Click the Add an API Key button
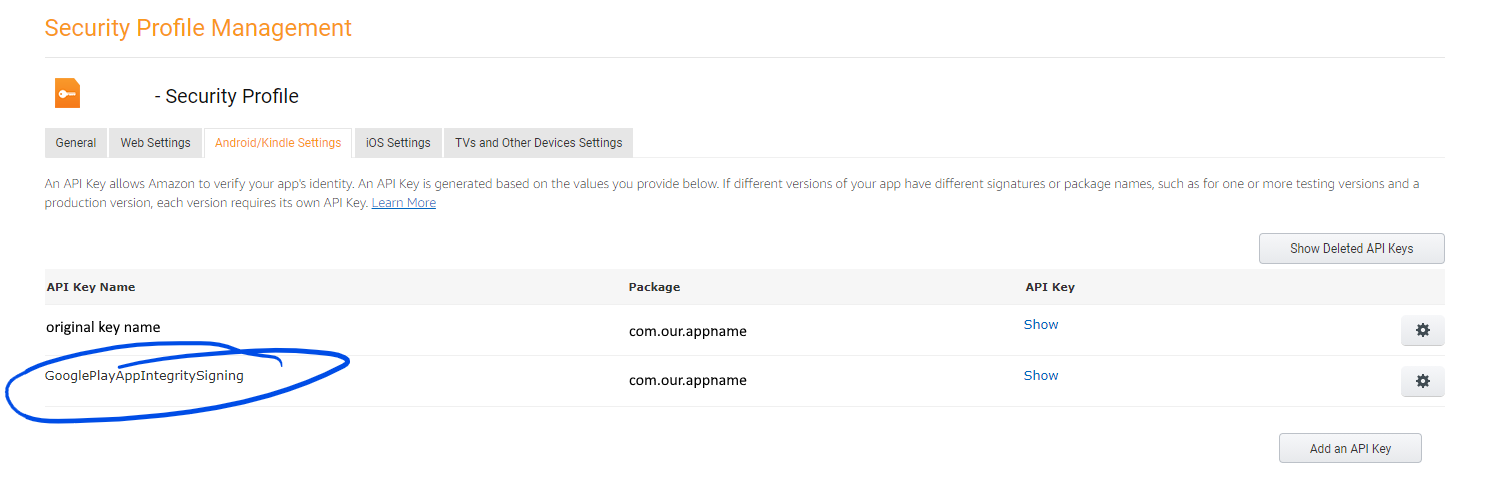 pos(1349,449)
